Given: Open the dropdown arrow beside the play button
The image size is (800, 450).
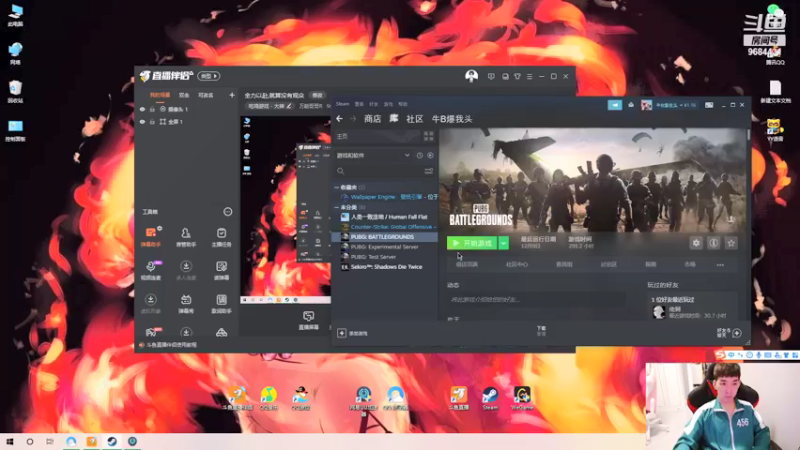Looking at the screenshot, I should (504, 243).
